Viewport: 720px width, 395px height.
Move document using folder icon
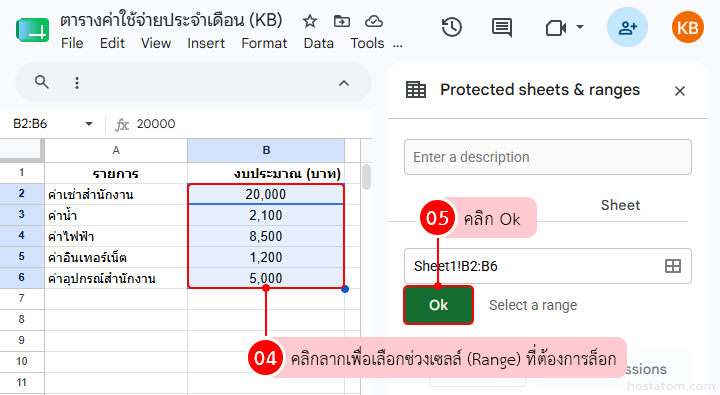click(342, 21)
